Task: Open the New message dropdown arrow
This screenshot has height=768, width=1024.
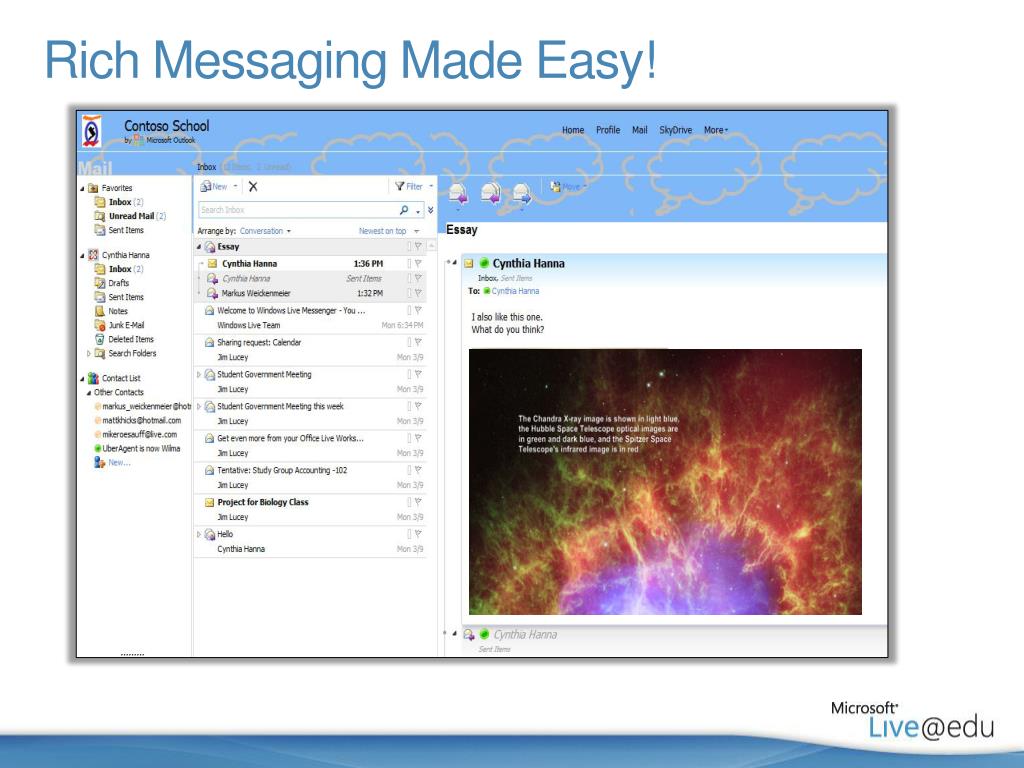Action: [x=235, y=187]
